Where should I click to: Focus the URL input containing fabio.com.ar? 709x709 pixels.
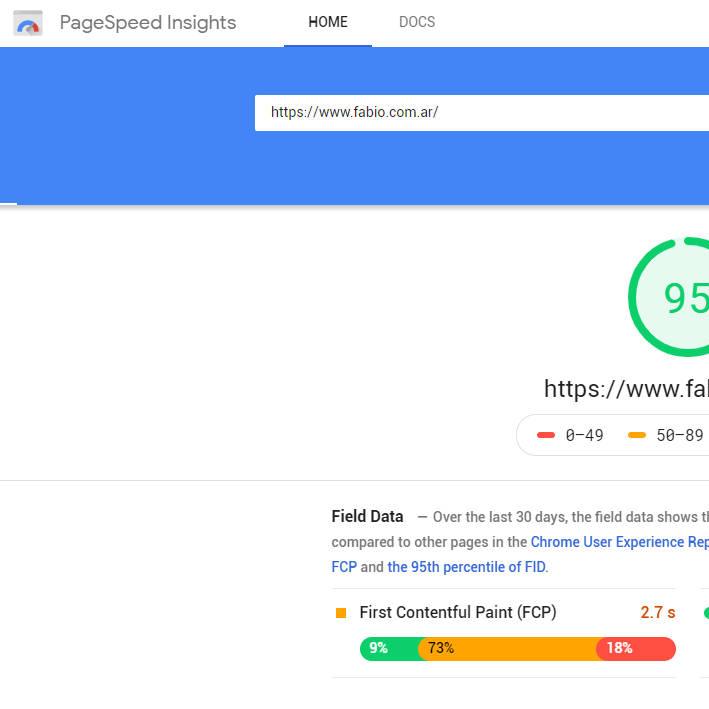click(482, 113)
